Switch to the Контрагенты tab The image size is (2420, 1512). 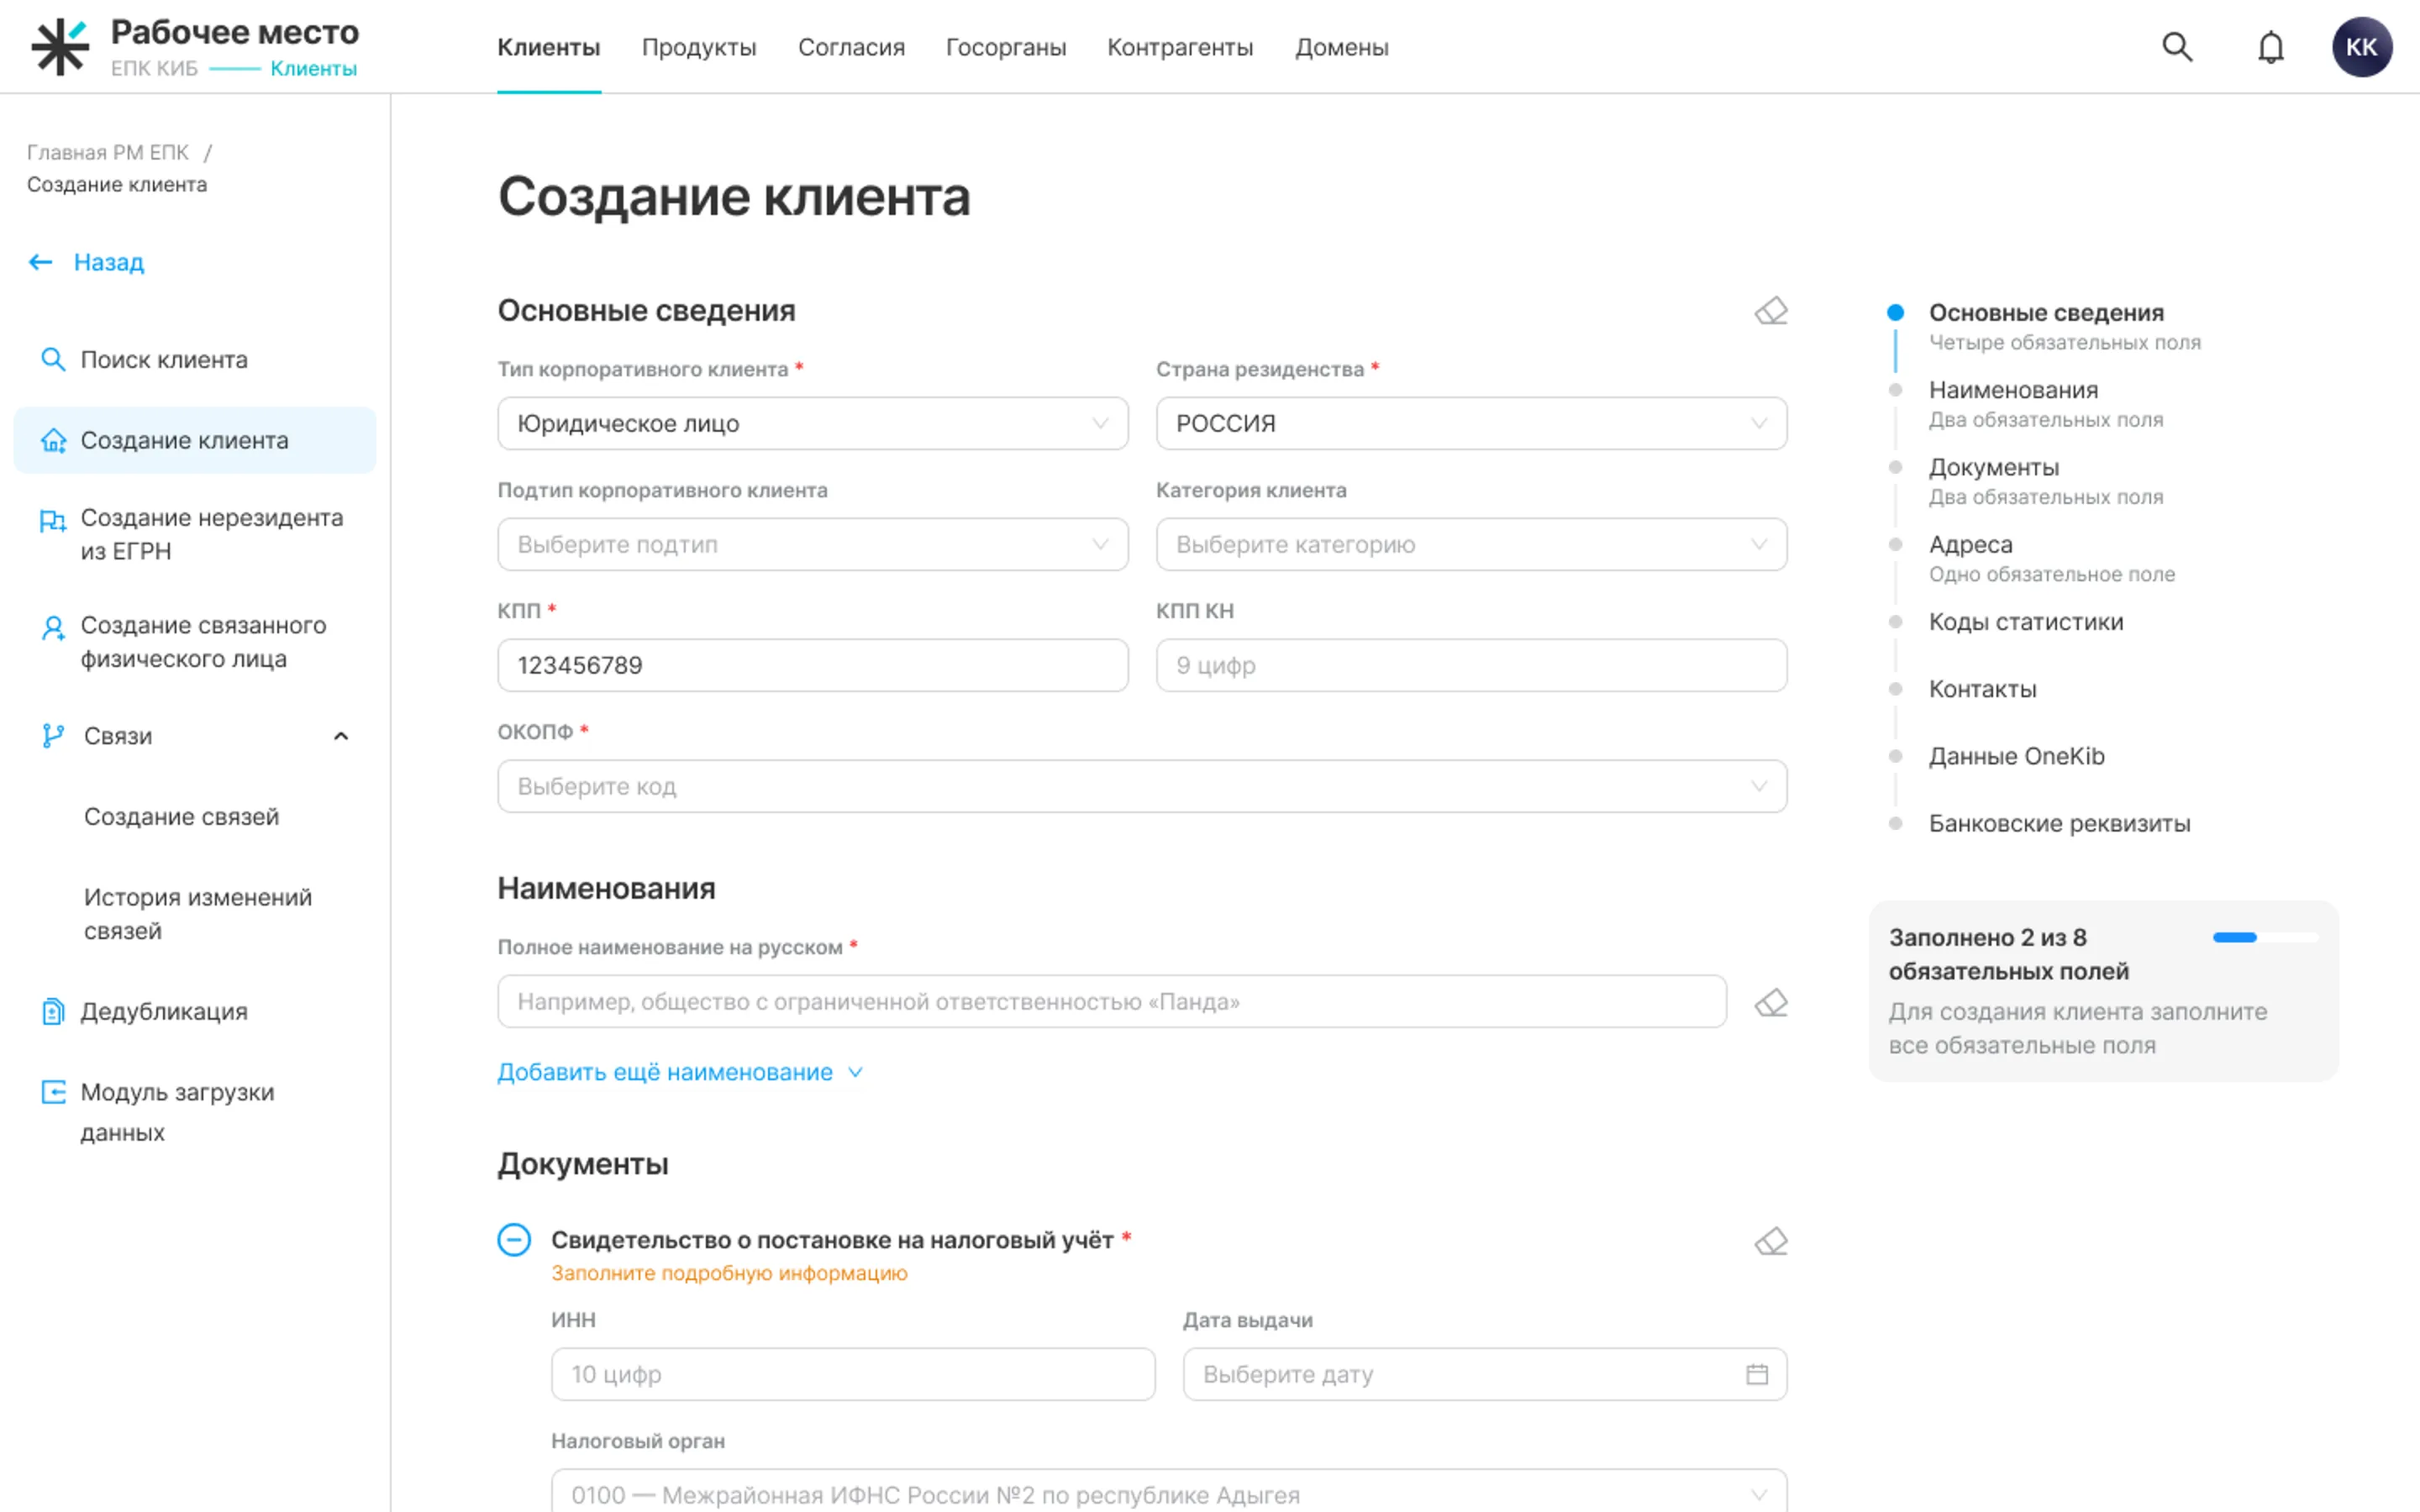click(x=1180, y=47)
